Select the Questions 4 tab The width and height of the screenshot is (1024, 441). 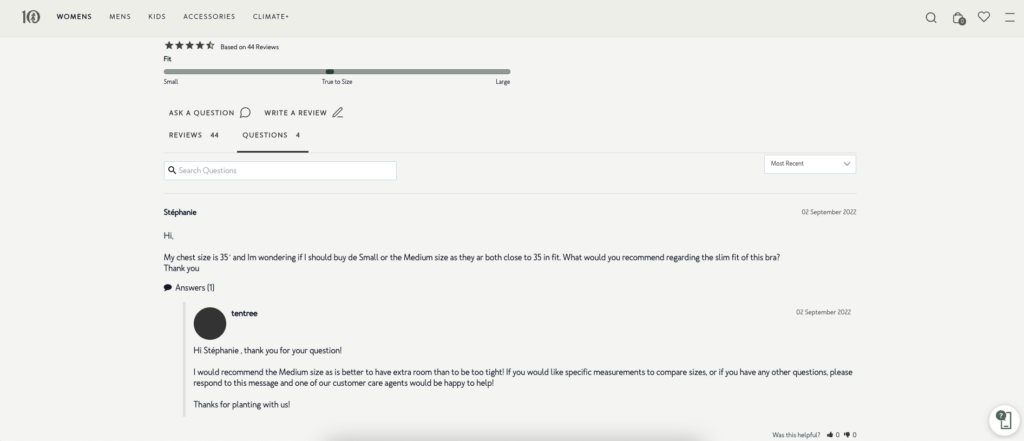point(271,135)
